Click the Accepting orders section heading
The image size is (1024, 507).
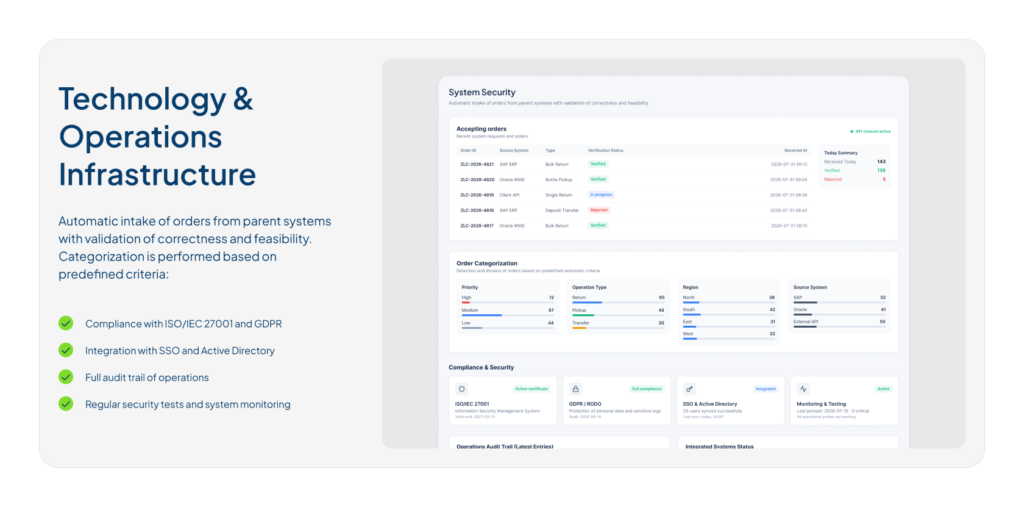pyautogui.click(x=481, y=129)
